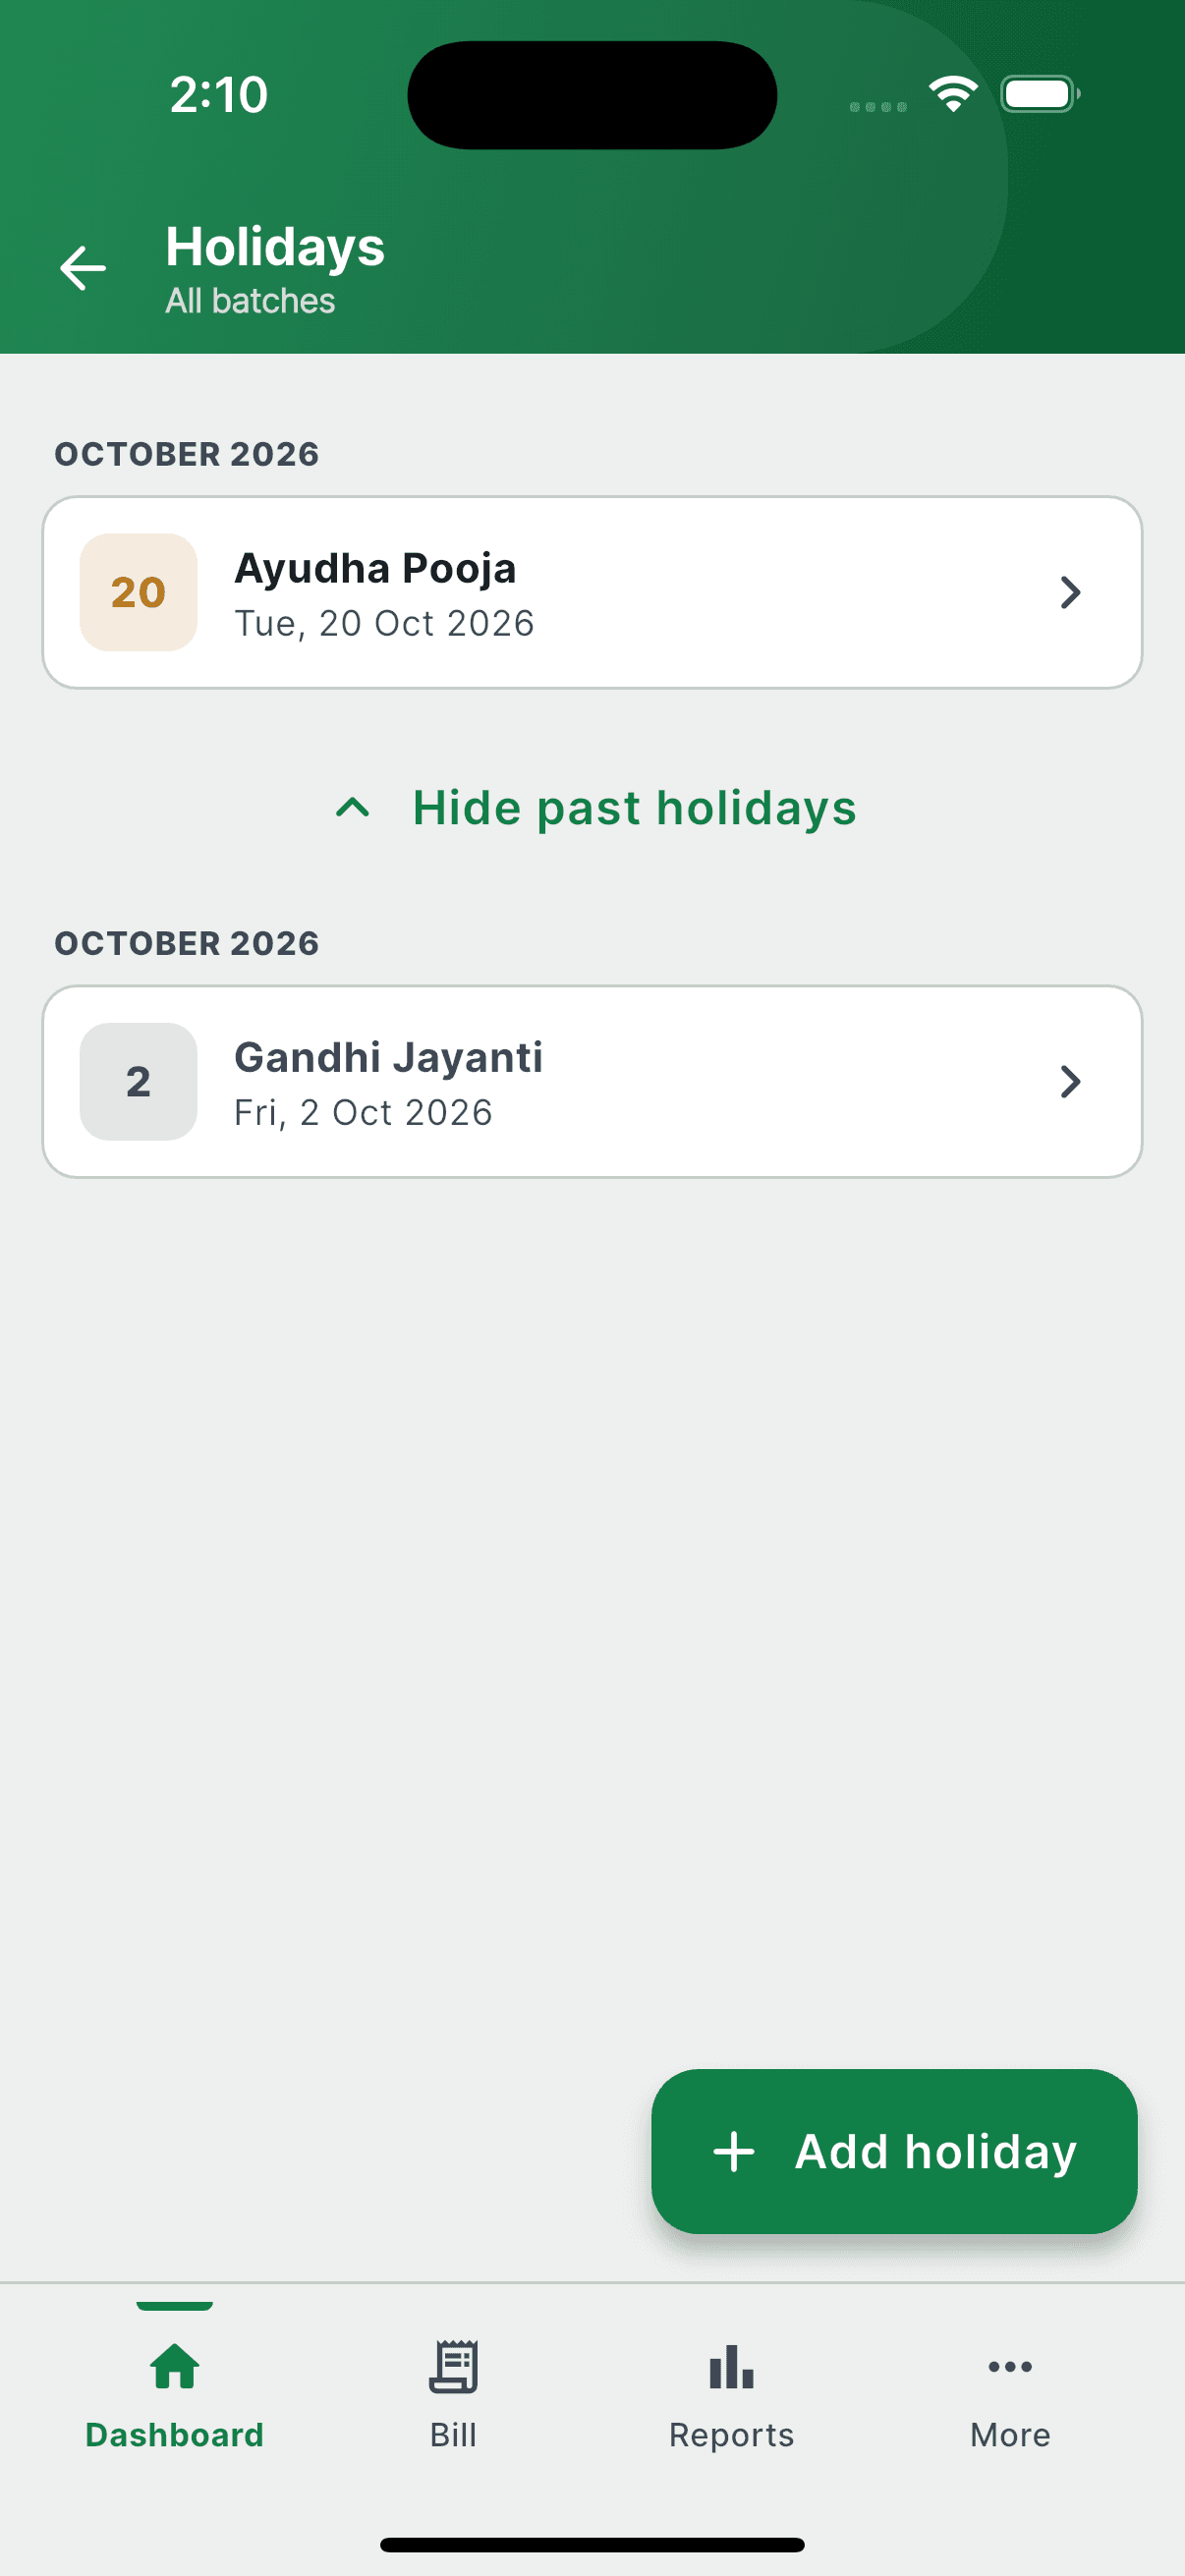Open the Reports bar chart icon

click(x=731, y=2366)
